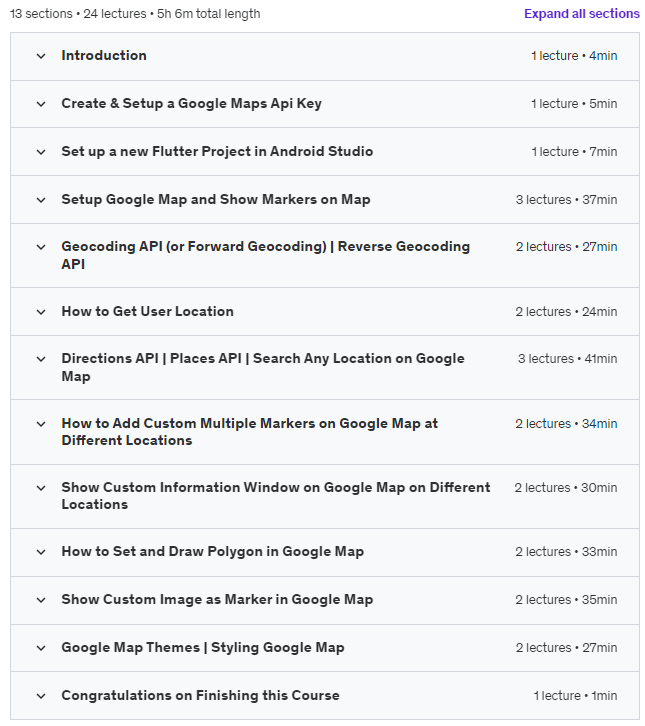The height and width of the screenshot is (726, 645).
Task: Click the '1 lecture • 4min' text
Action: tap(574, 56)
